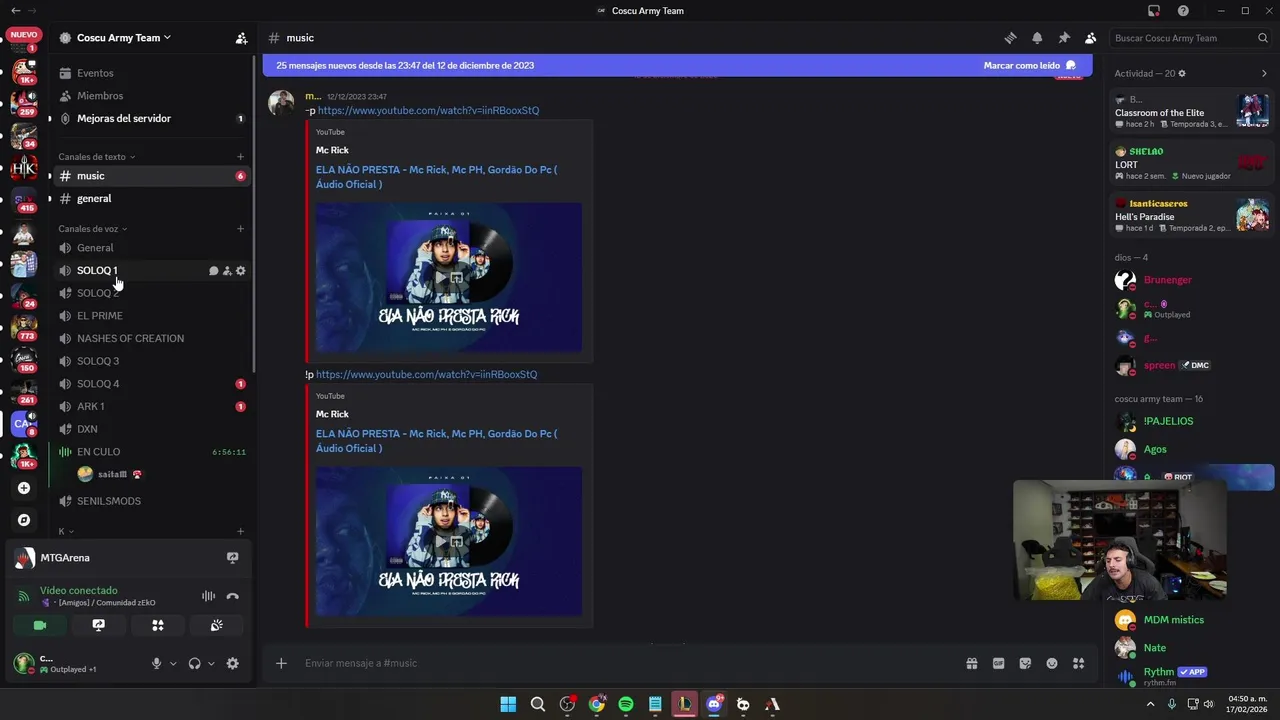Open user settings gear

(232, 663)
